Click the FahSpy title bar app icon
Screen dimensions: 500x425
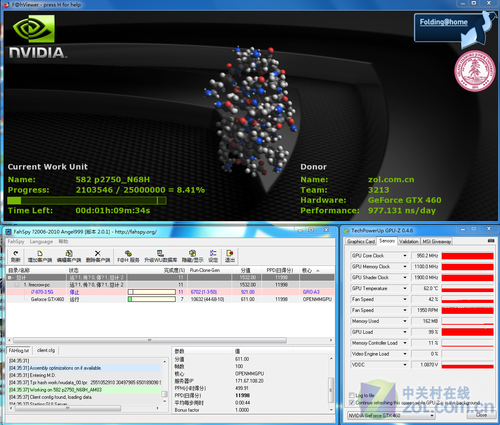(8, 232)
